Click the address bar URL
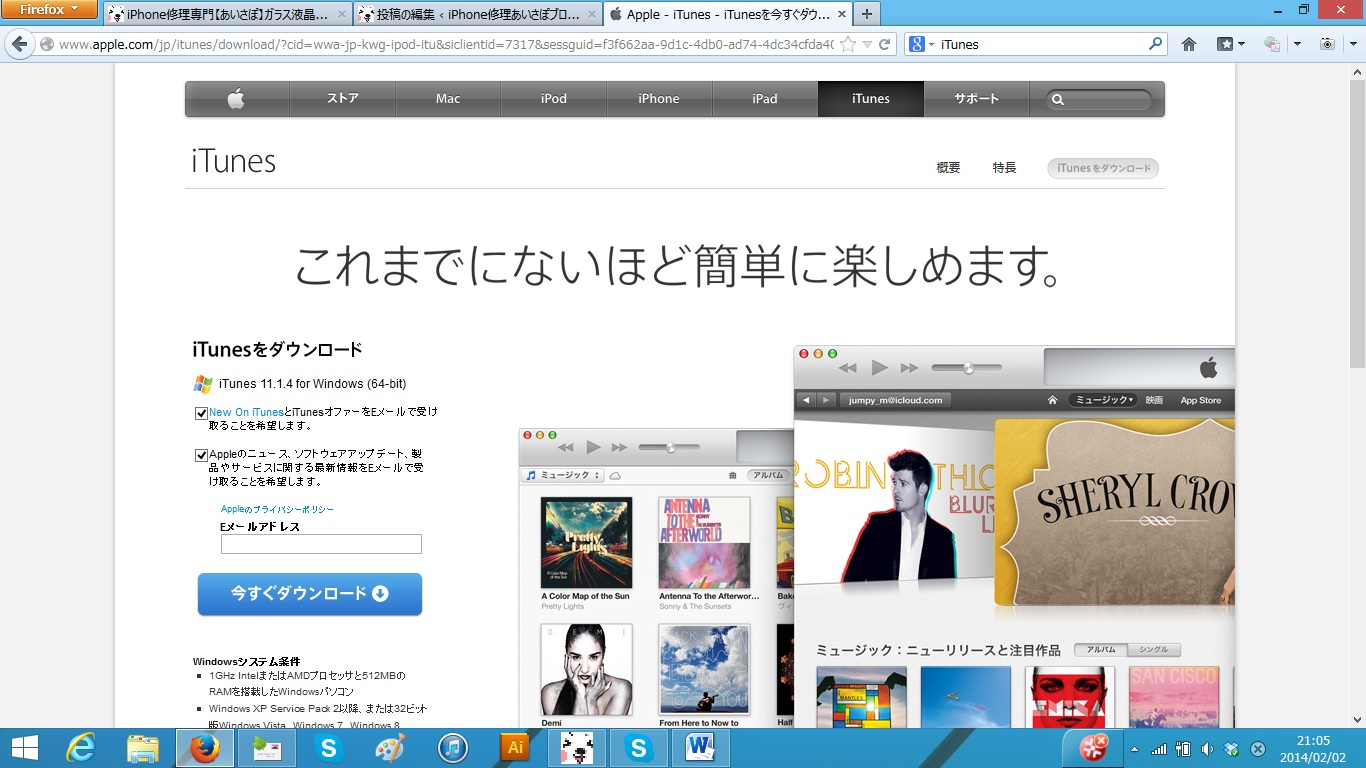 (446, 44)
